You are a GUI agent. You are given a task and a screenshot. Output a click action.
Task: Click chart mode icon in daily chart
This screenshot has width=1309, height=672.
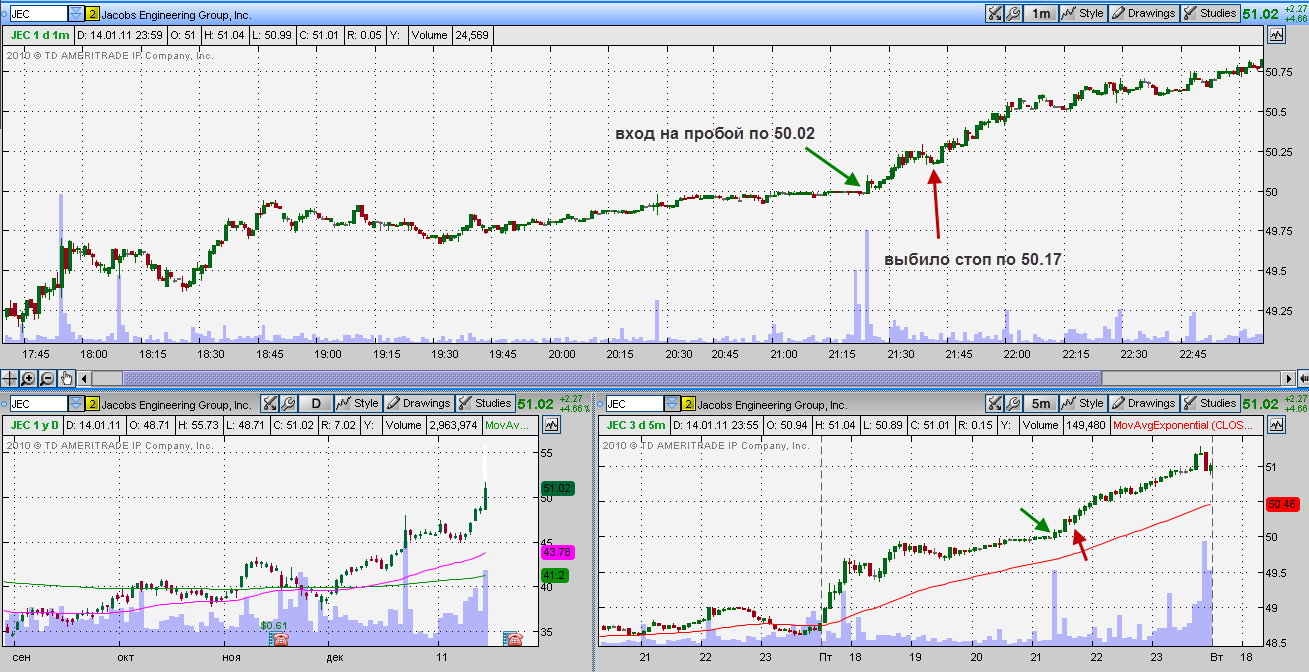tap(551, 424)
